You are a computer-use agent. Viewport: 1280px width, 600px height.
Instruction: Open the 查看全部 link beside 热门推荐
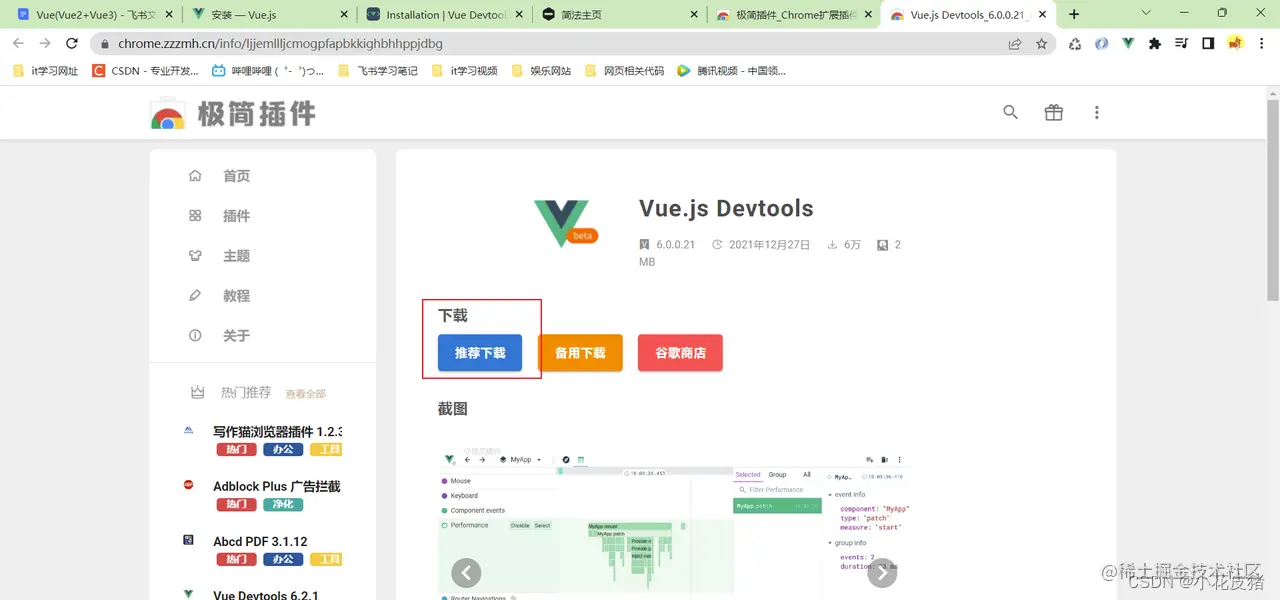point(305,392)
